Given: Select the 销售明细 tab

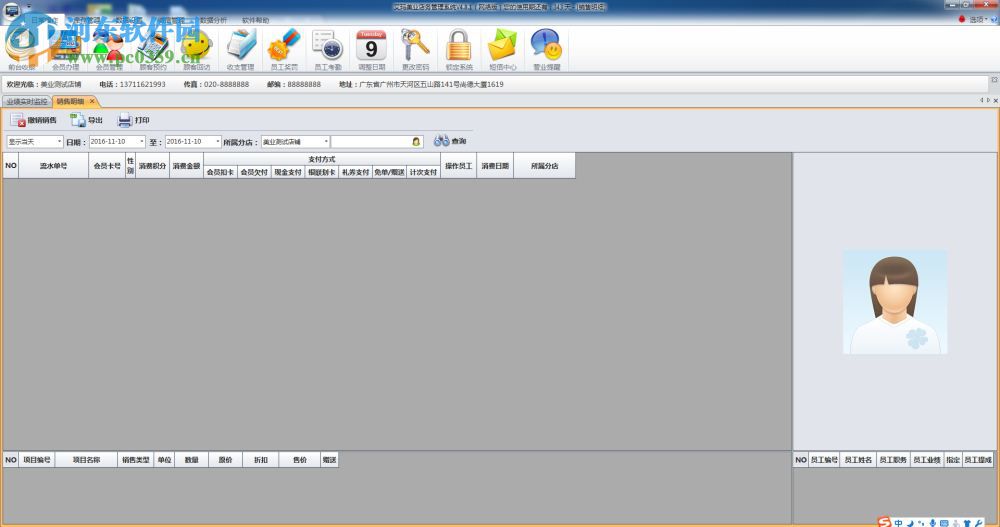Looking at the screenshot, I should 70,101.
